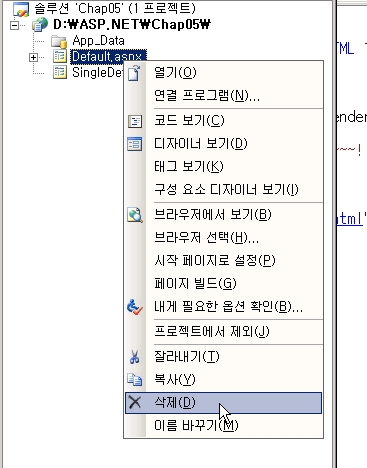Viewport: 367px width, 468px height.
Task: Click the browser globe icon beside 브라우저에서 보기
Action: [x=135, y=215]
